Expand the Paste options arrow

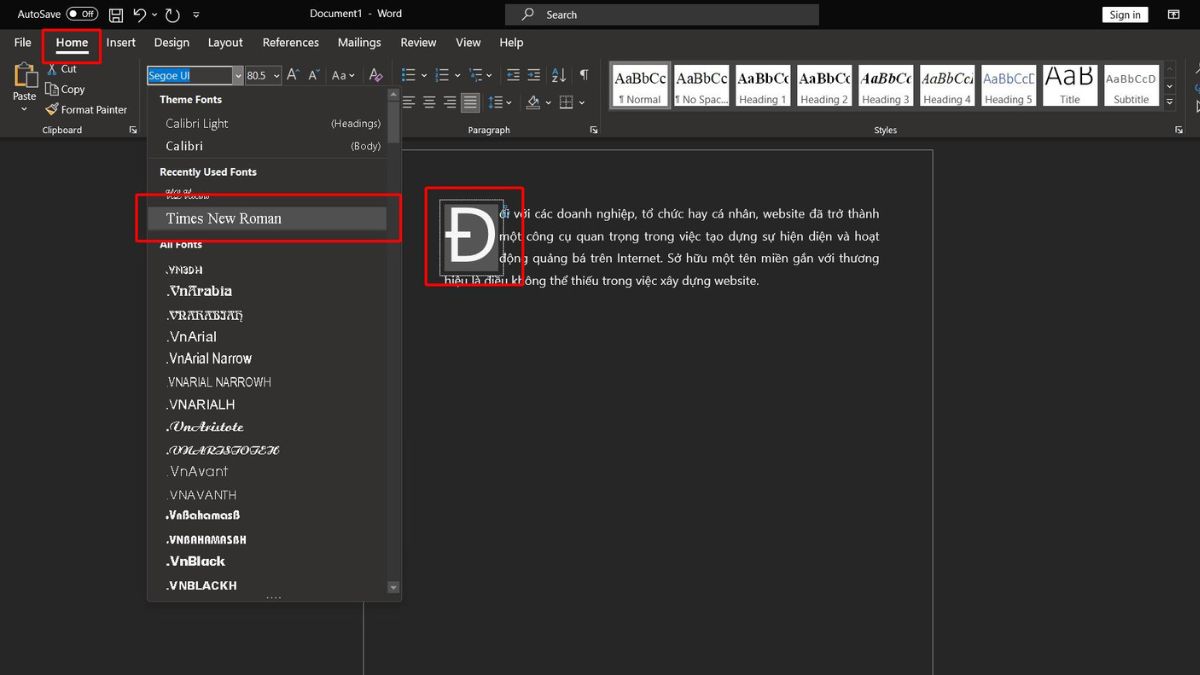[x=24, y=108]
